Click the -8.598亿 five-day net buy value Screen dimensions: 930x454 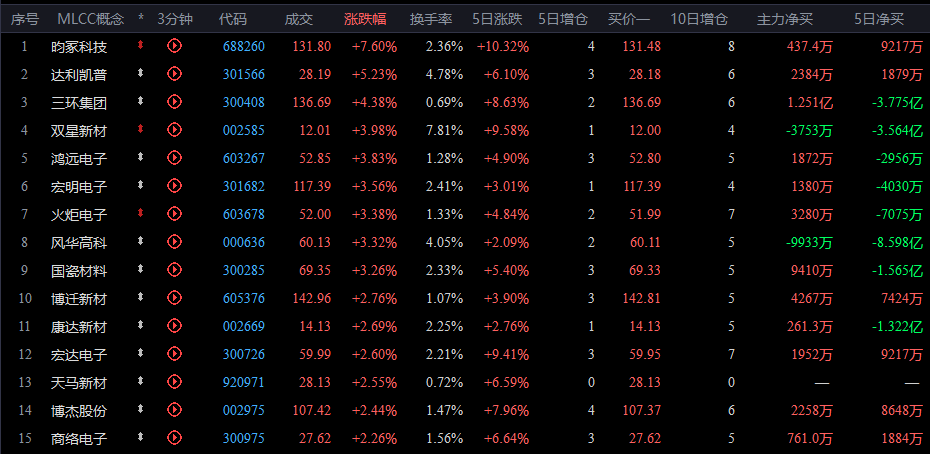(897, 243)
